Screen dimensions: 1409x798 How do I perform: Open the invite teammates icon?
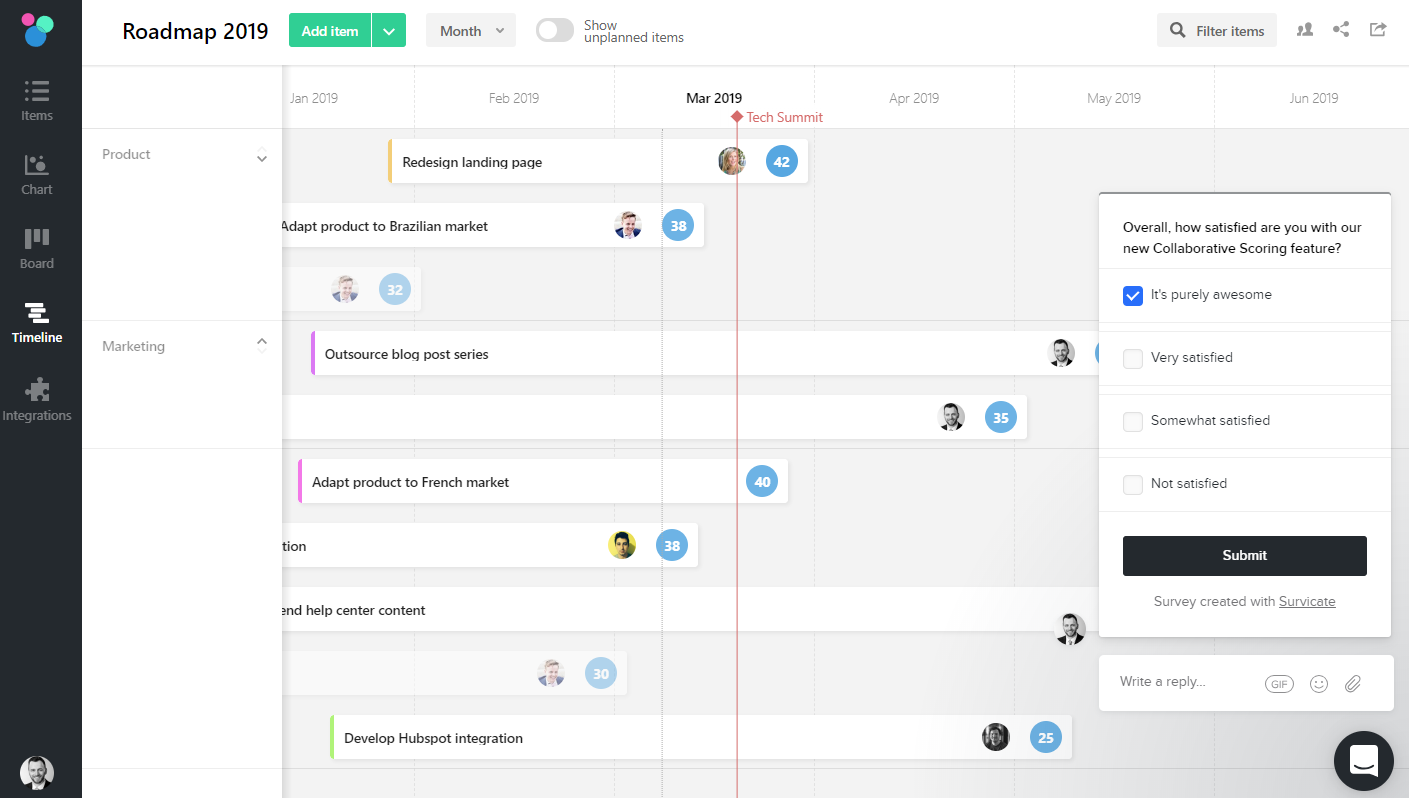pyautogui.click(x=1304, y=30)
